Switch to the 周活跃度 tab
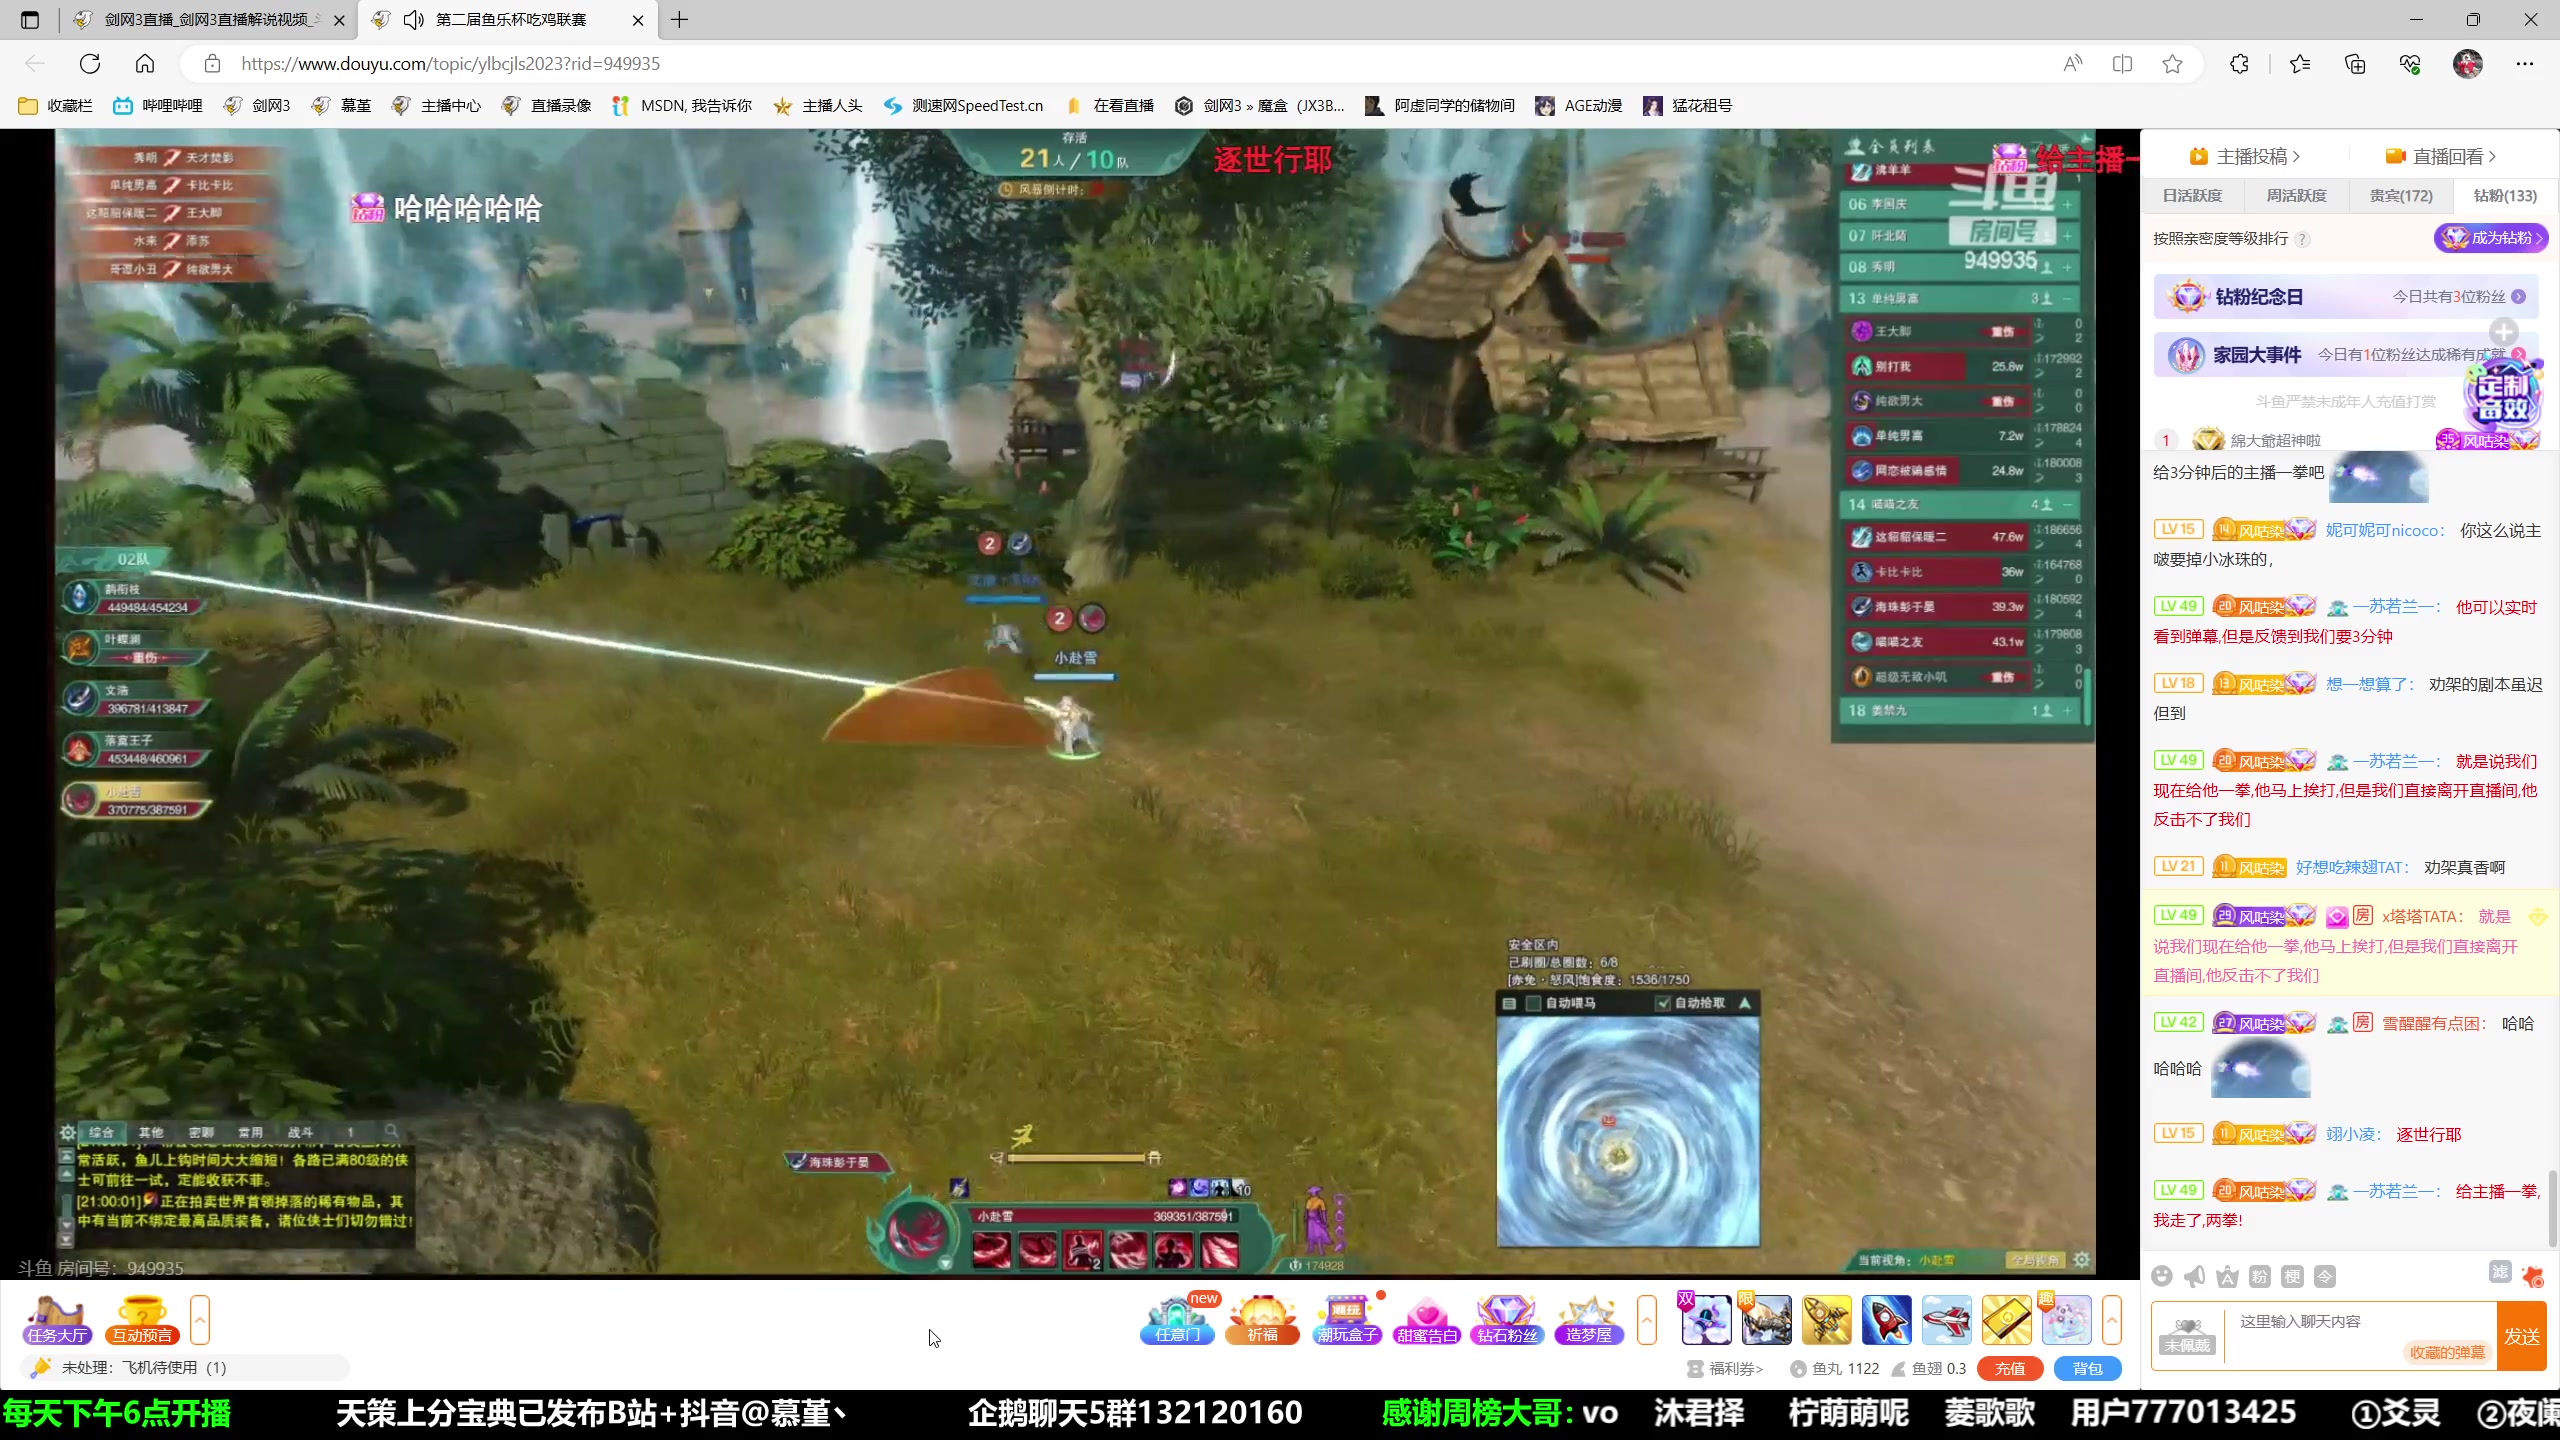The height and width of the screenshot is (1440, 2560). pyautogui.click(x=2296, y=196)
